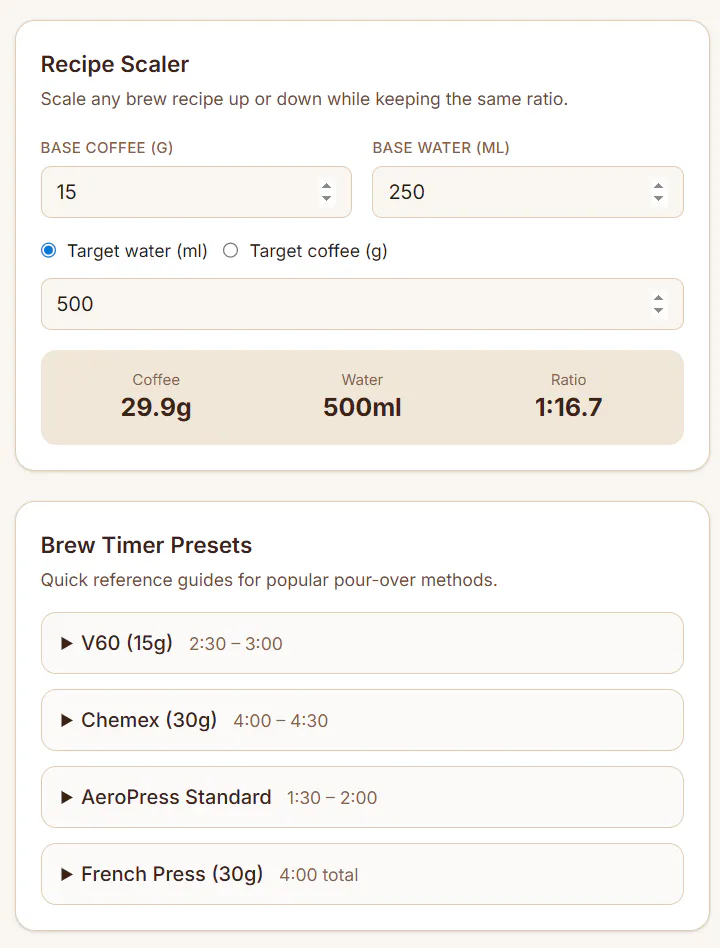The image size is (720, 948).
Task: Click the 29.9g coffee result value
Action: tap(156, 407)
